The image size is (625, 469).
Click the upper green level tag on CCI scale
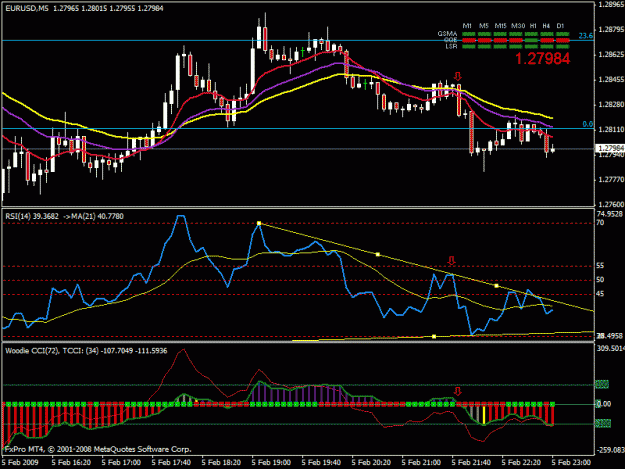602,385
